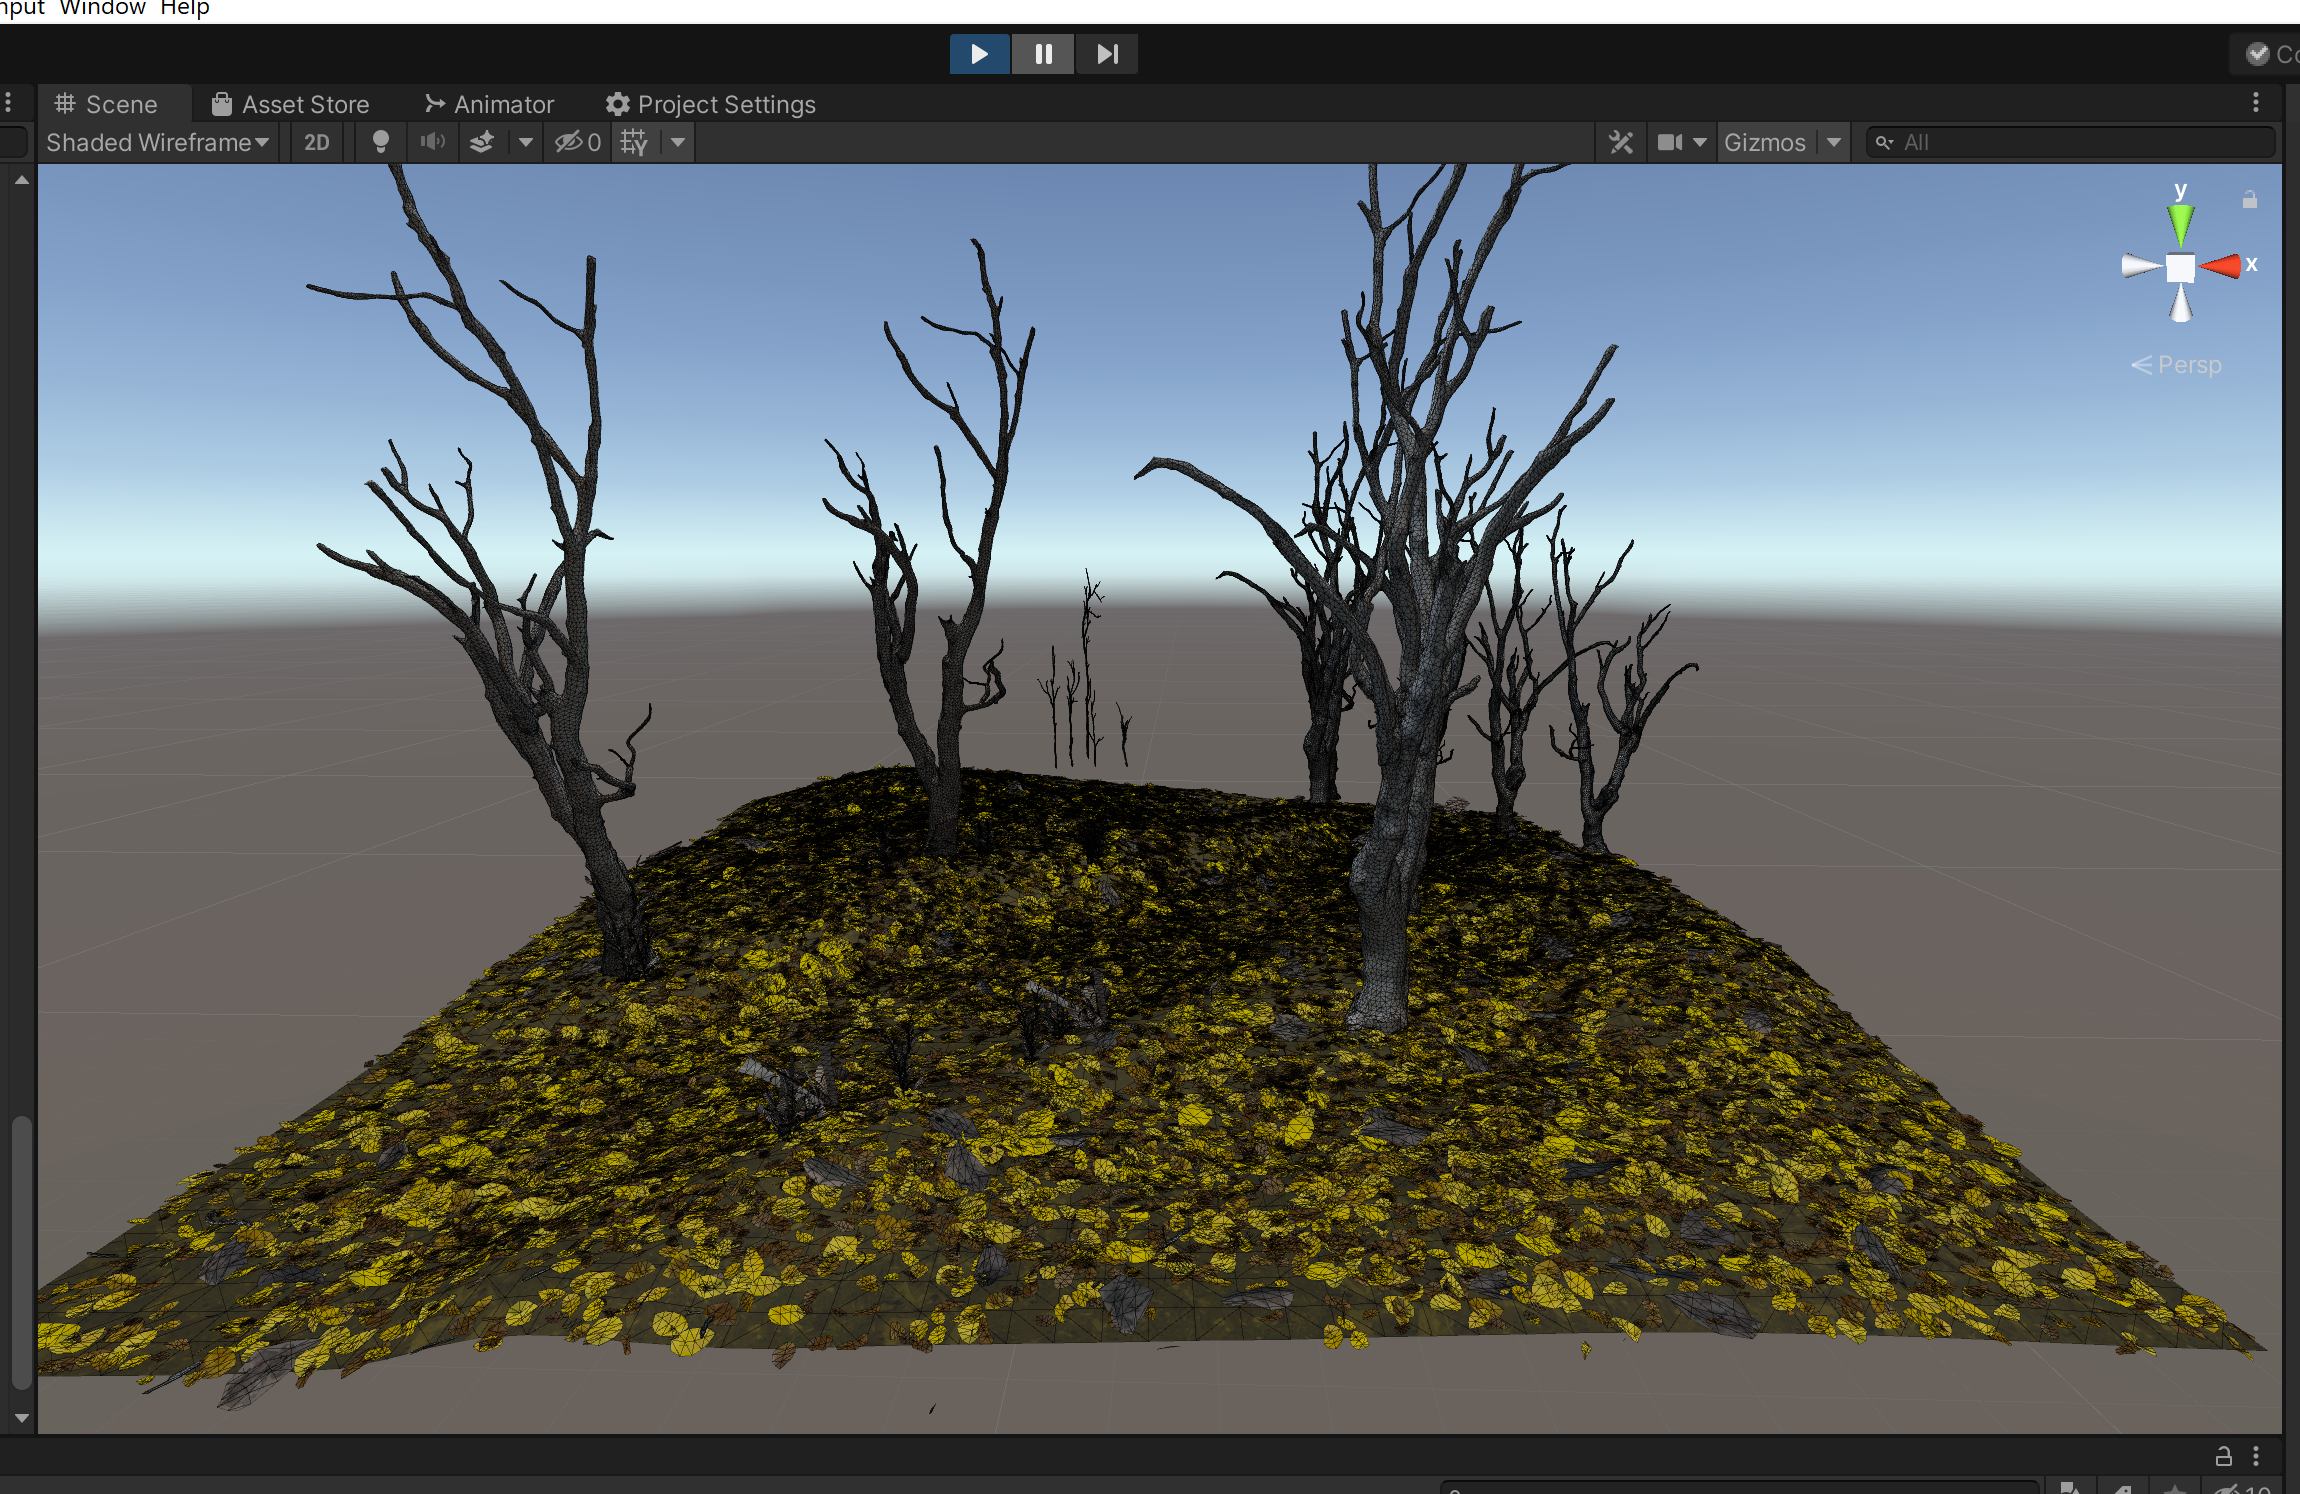Open component editor tools icon
This screenshot has height=1494, width=2300.
1621,142
